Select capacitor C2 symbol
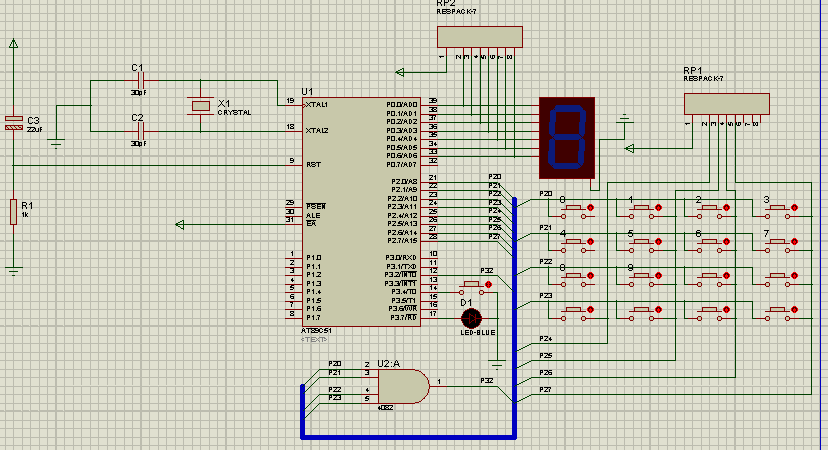 click(x=140, y=131)
